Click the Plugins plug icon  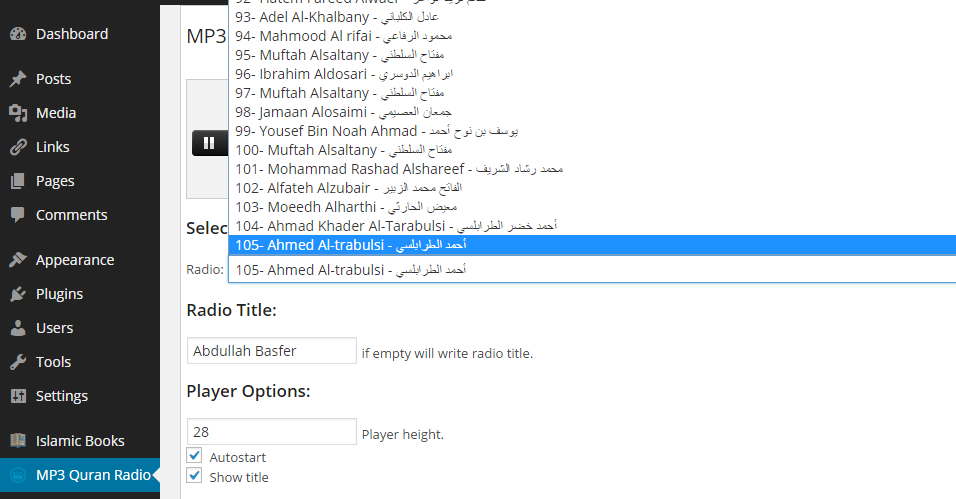[x=18, y=294]
